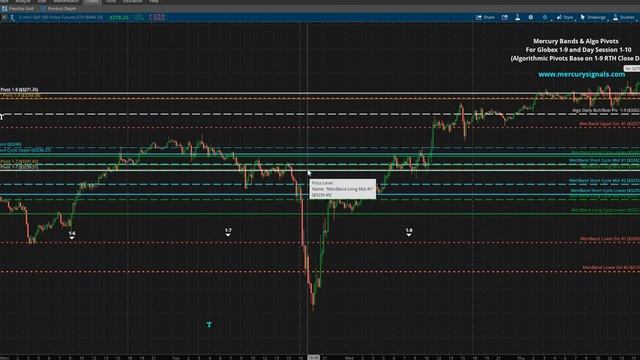The image size is (640, 360).
Task: Open the Studies dropdown
Action: 624,17
